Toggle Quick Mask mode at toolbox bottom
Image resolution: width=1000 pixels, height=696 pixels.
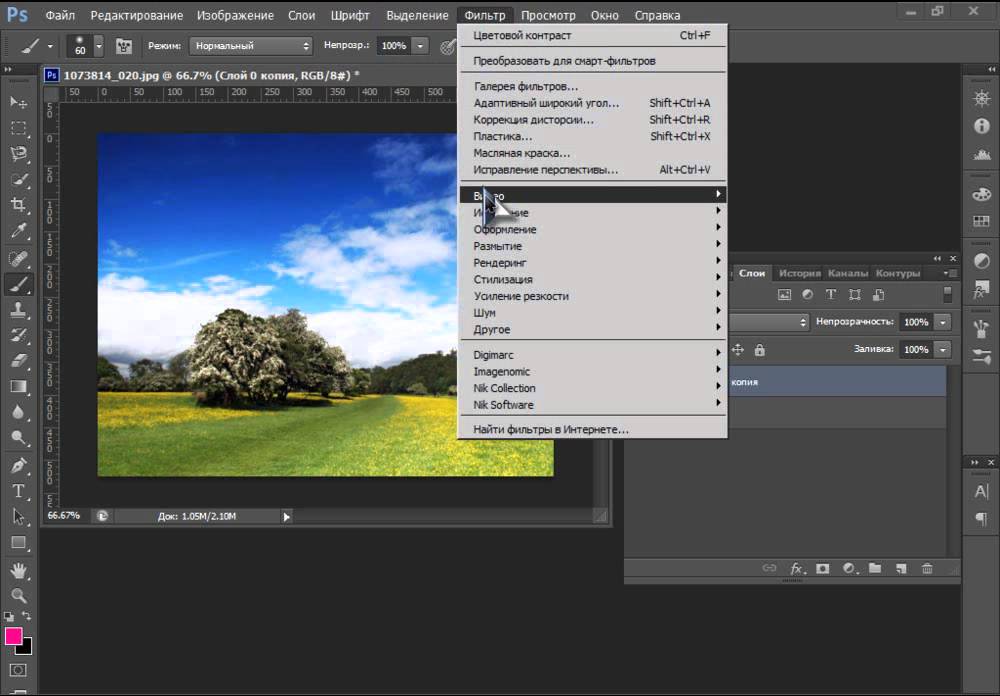click(x=18, y=670)
